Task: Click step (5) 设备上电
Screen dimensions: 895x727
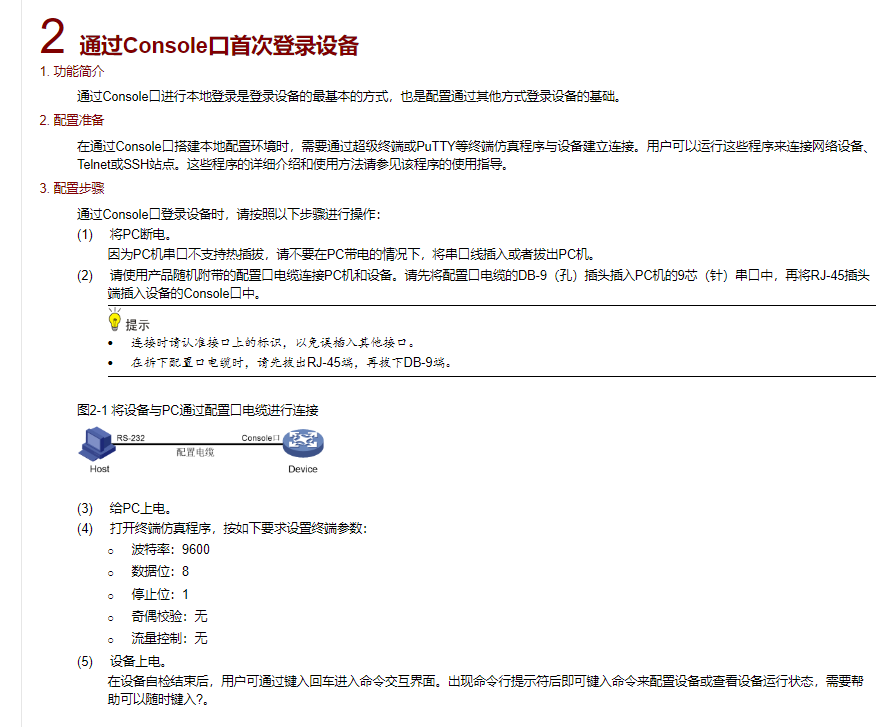Action: point(122,661)
